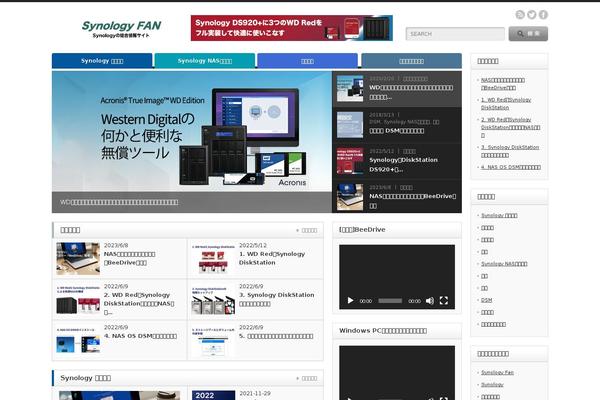The height and width of the screenshot is (400, 600).
Task: Select the third bright blue nav tab
Action: [307, 61]
